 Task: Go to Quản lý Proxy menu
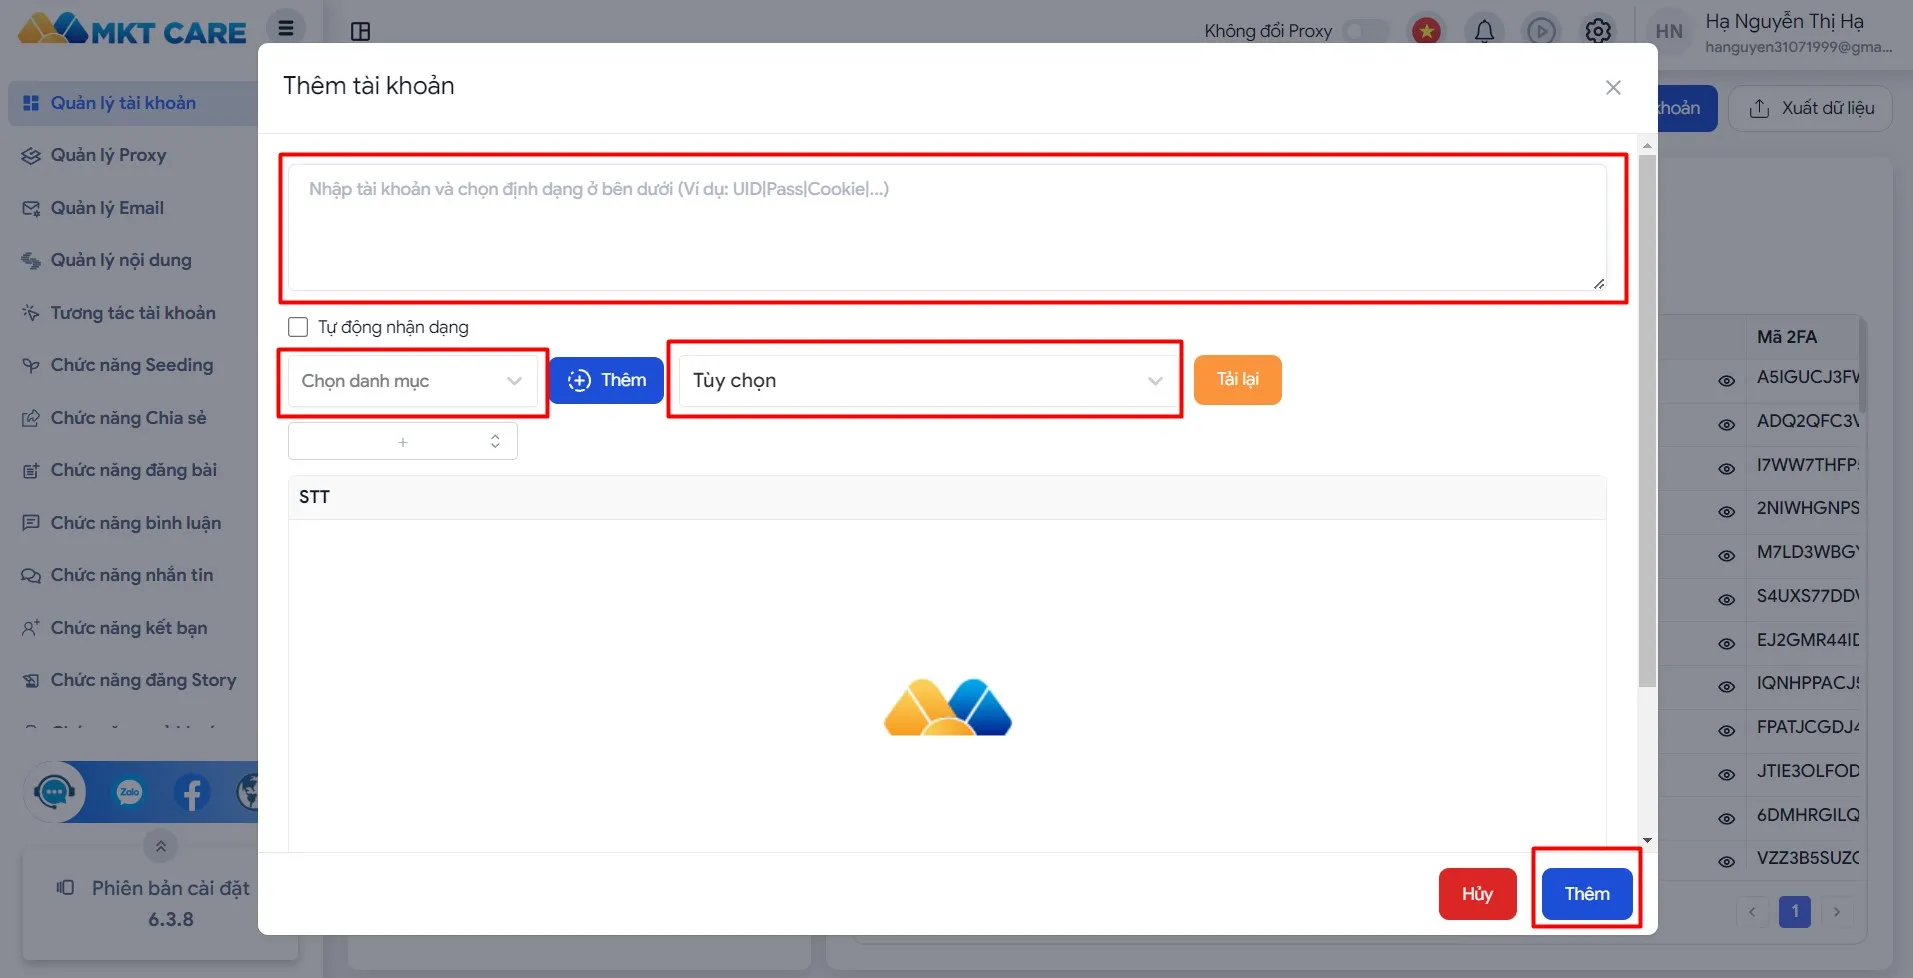pyautogui.click(x=108, y=155)
